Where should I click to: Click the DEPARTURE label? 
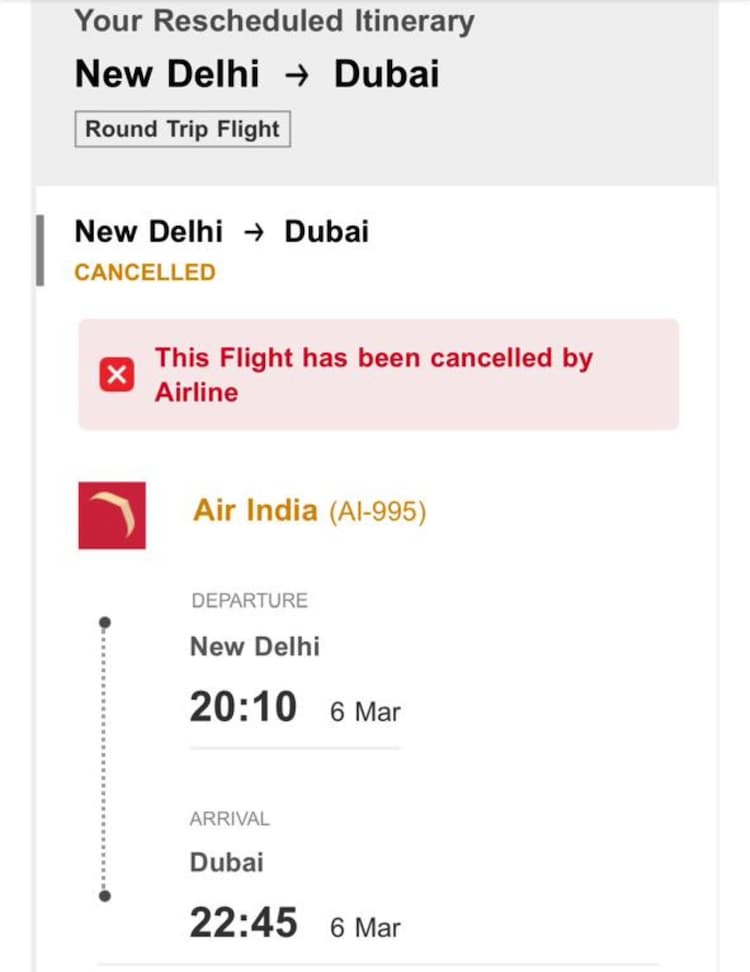[x=249, y=601]
